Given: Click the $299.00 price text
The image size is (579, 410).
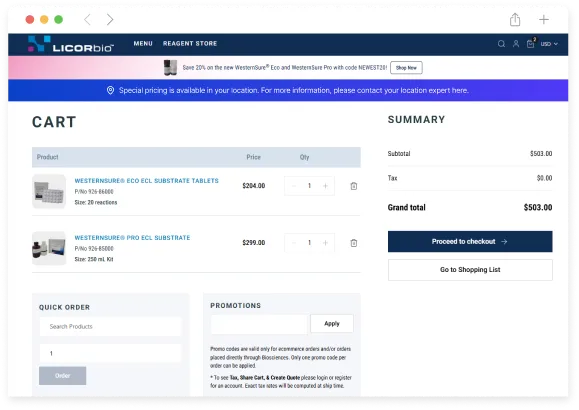Looking at the screenshot, I should [254, 243].
